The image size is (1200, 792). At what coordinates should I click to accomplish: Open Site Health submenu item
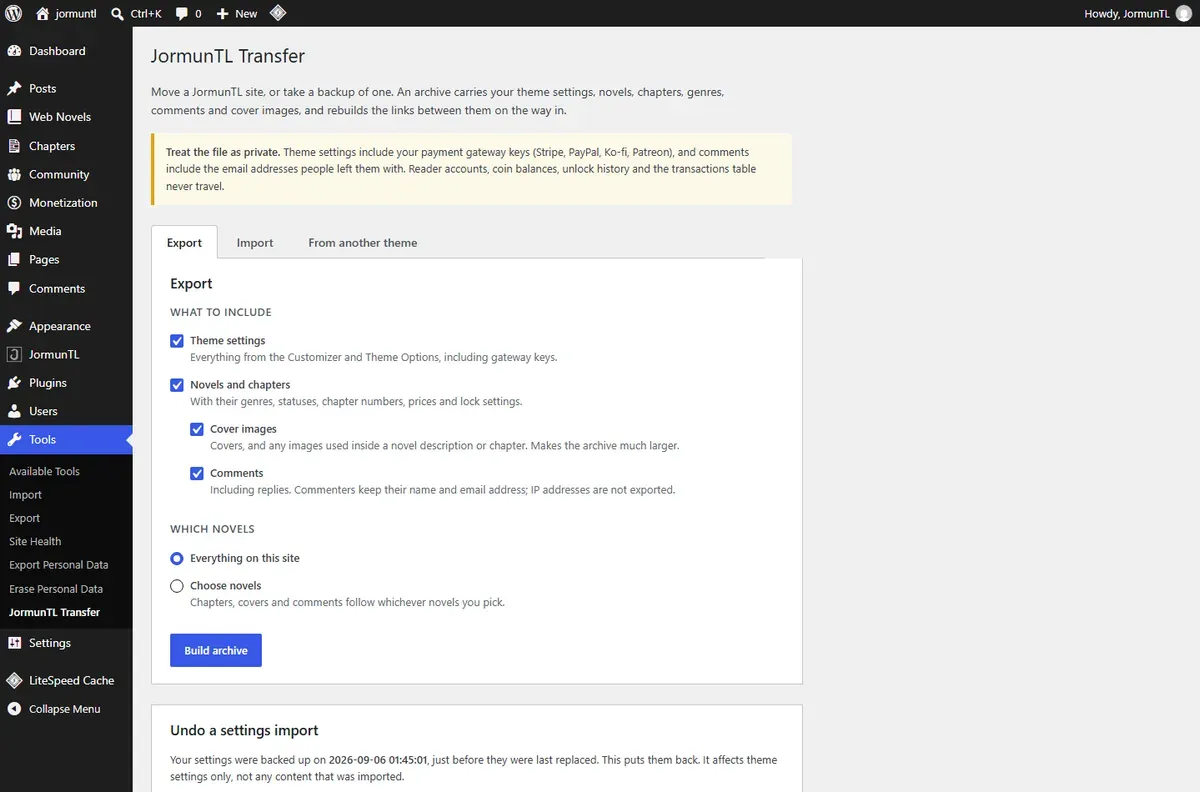coord(35,541)
